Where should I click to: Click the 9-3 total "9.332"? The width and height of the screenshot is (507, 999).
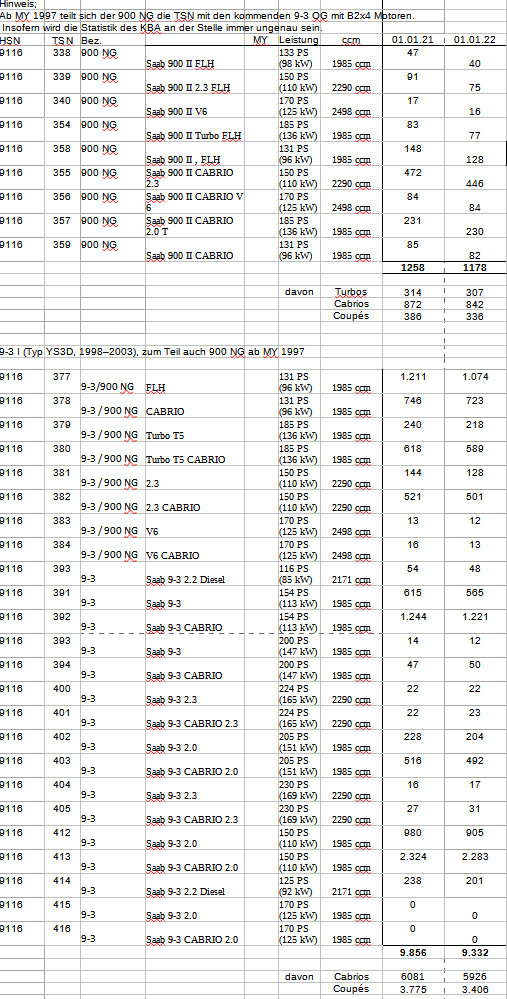(475, 952)
